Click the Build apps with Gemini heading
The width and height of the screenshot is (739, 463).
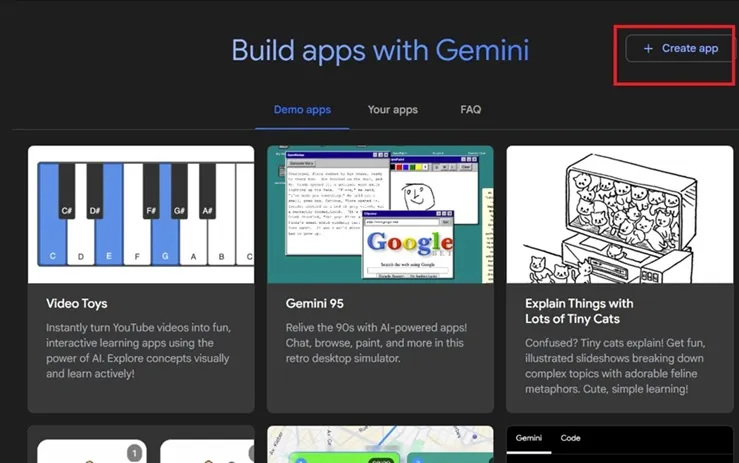click(380, 50)
